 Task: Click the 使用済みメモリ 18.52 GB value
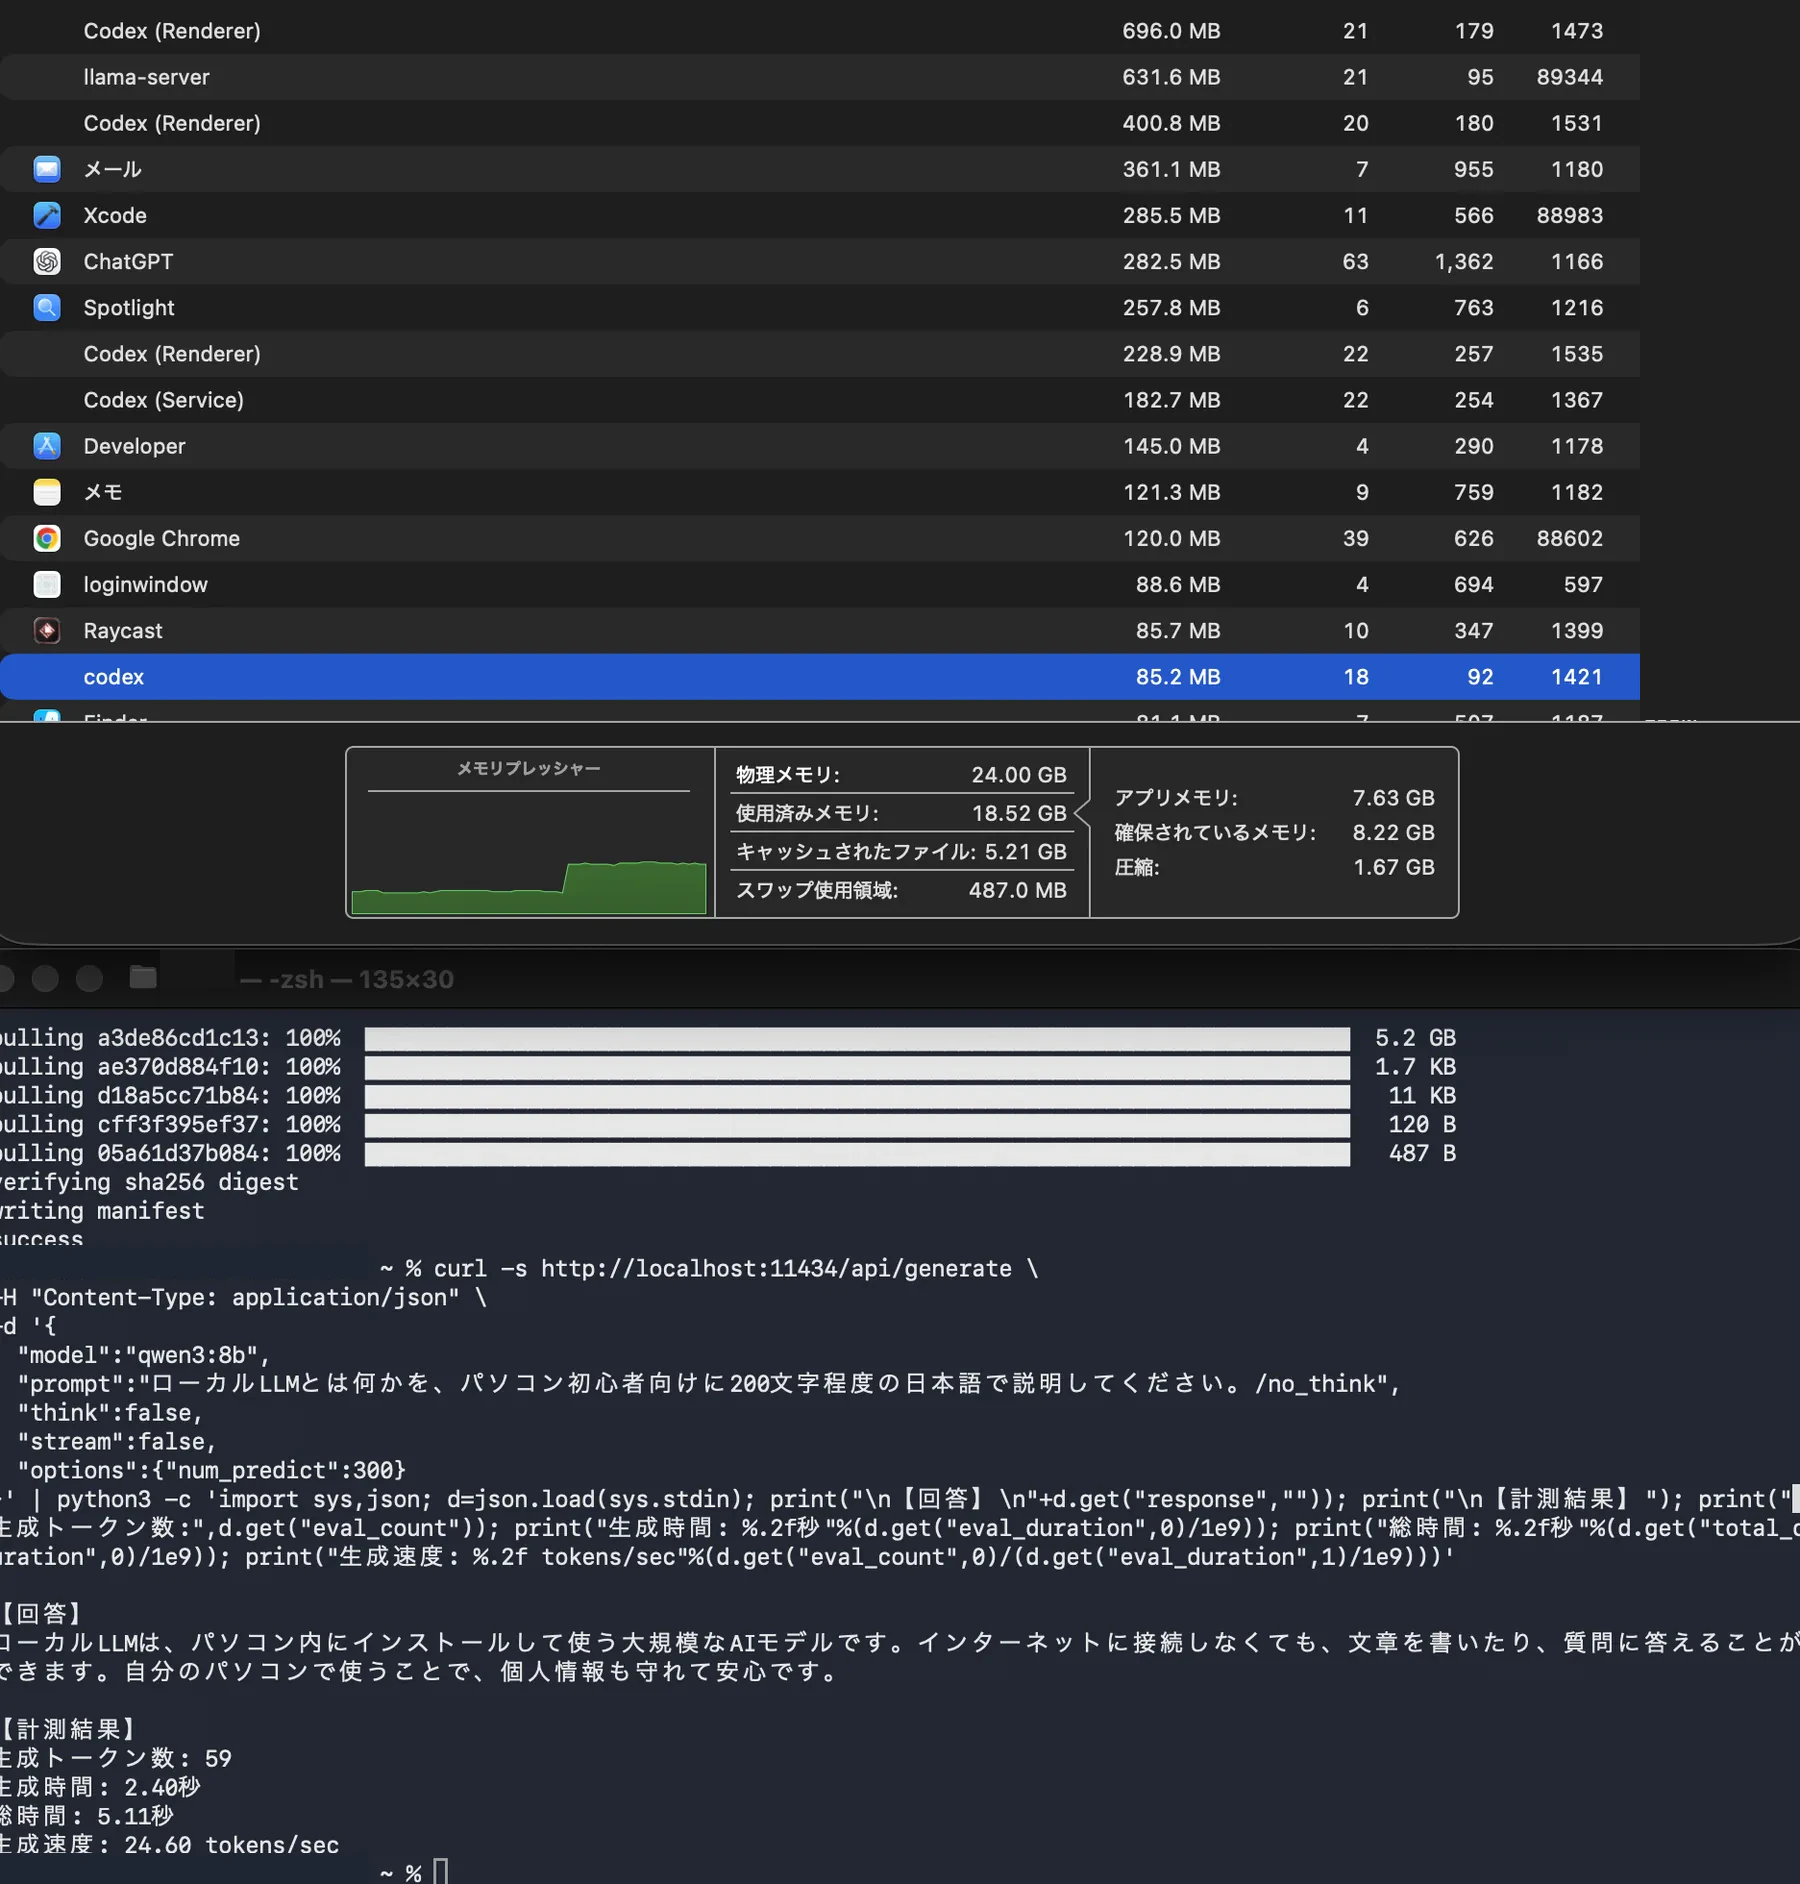tap(1019, 813)
